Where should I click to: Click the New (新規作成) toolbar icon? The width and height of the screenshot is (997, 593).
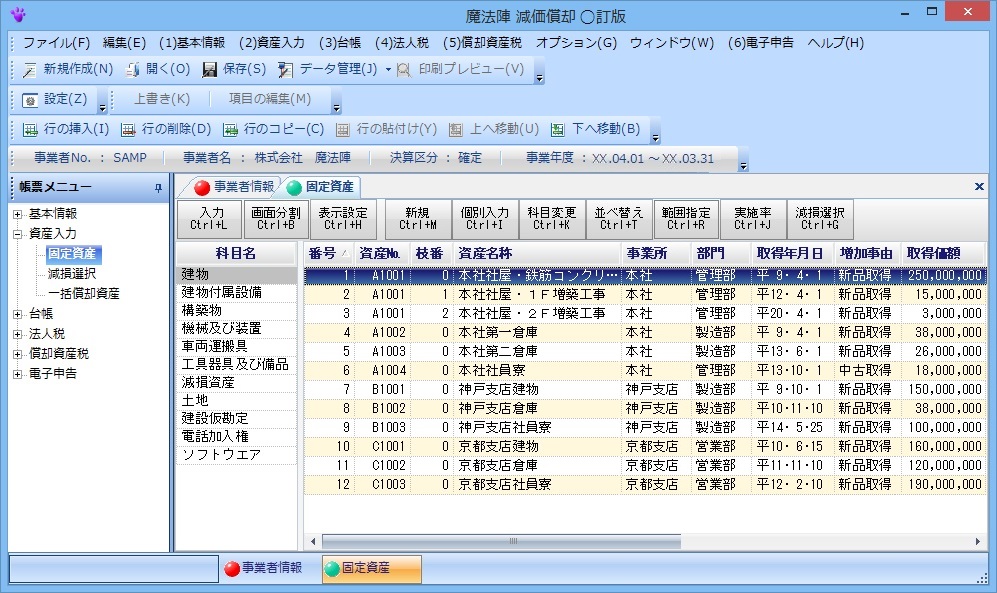click(29, 70)
